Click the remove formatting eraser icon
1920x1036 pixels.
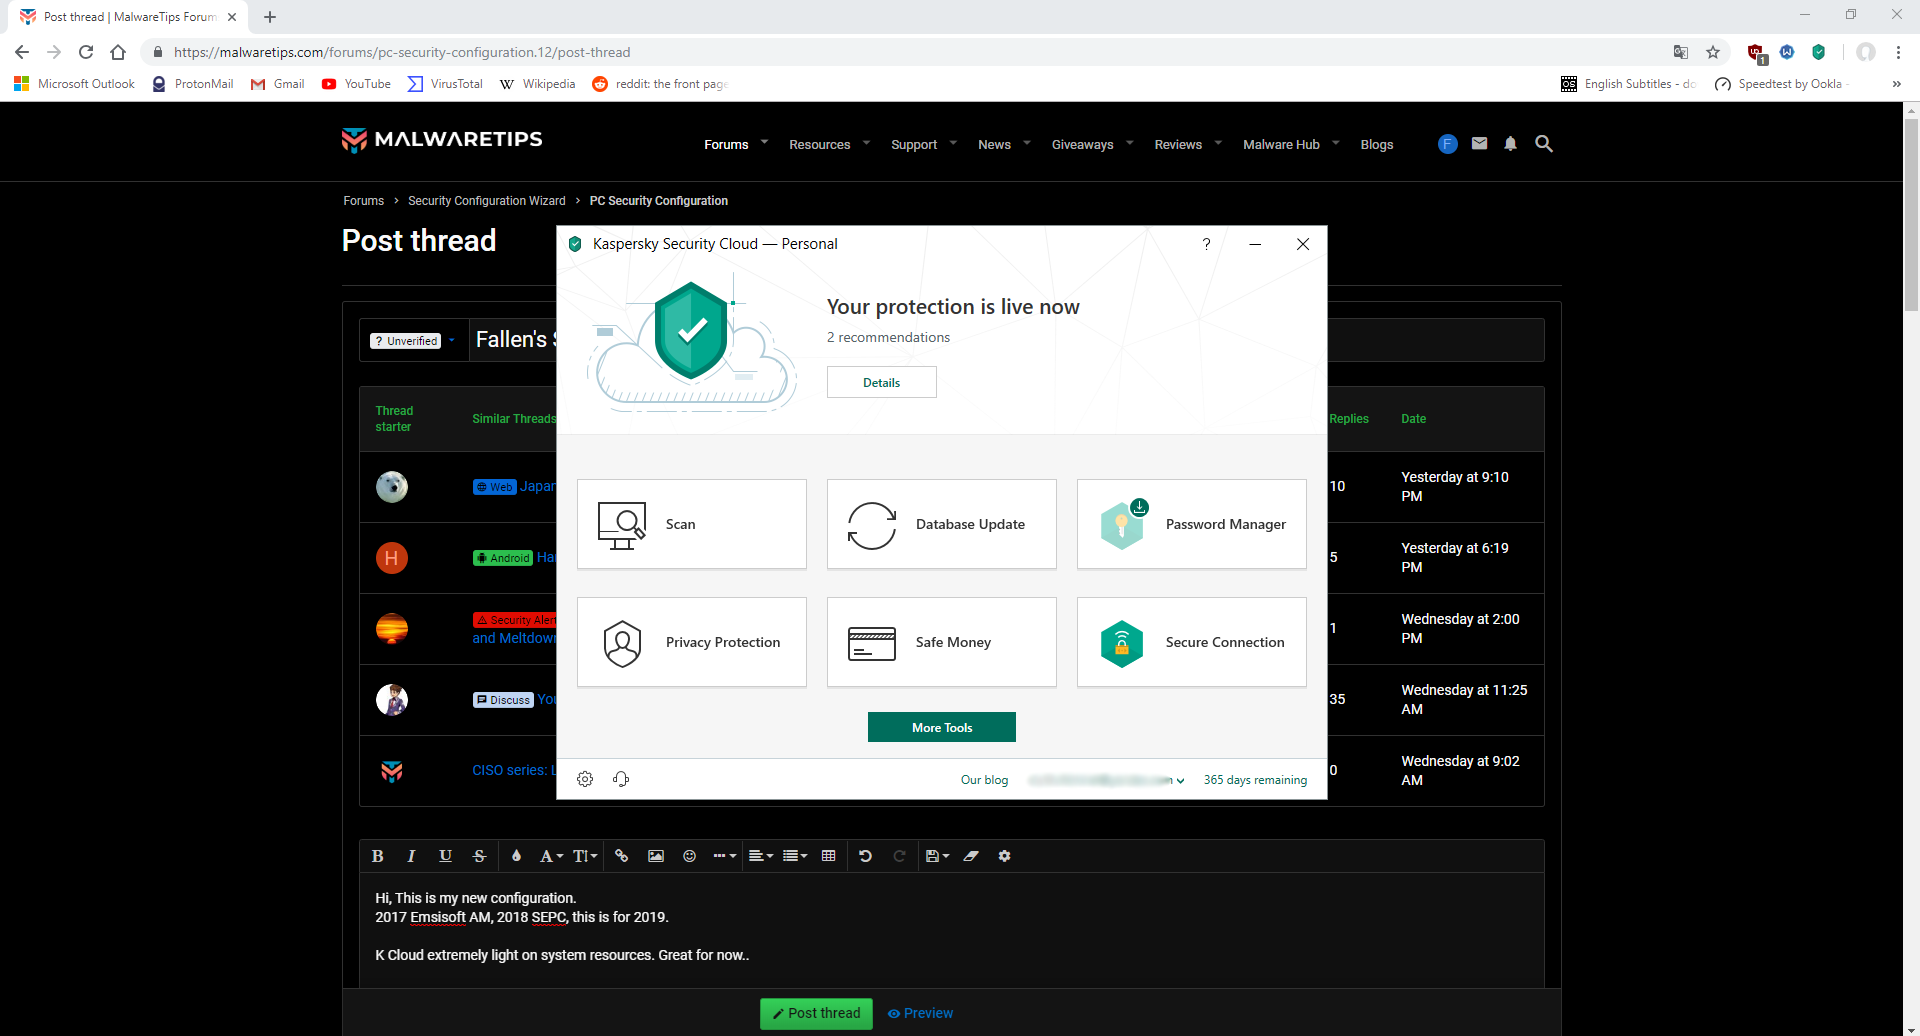click(971, 856)
